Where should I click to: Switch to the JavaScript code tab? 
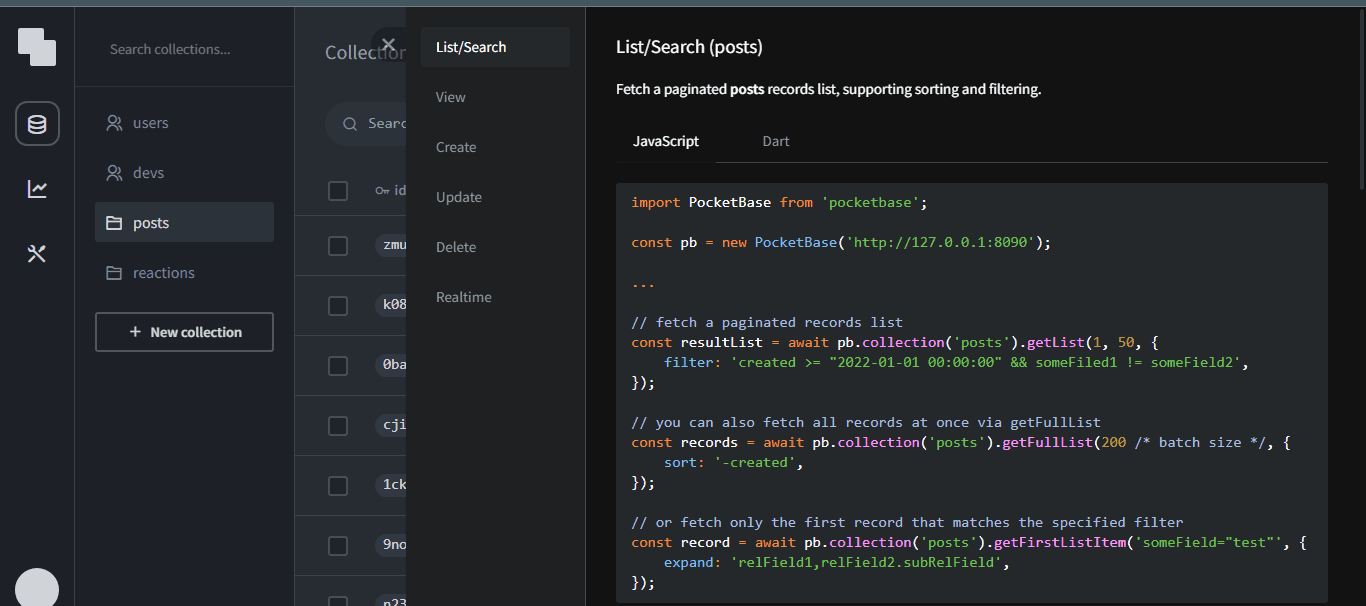[x=666, y=141]
